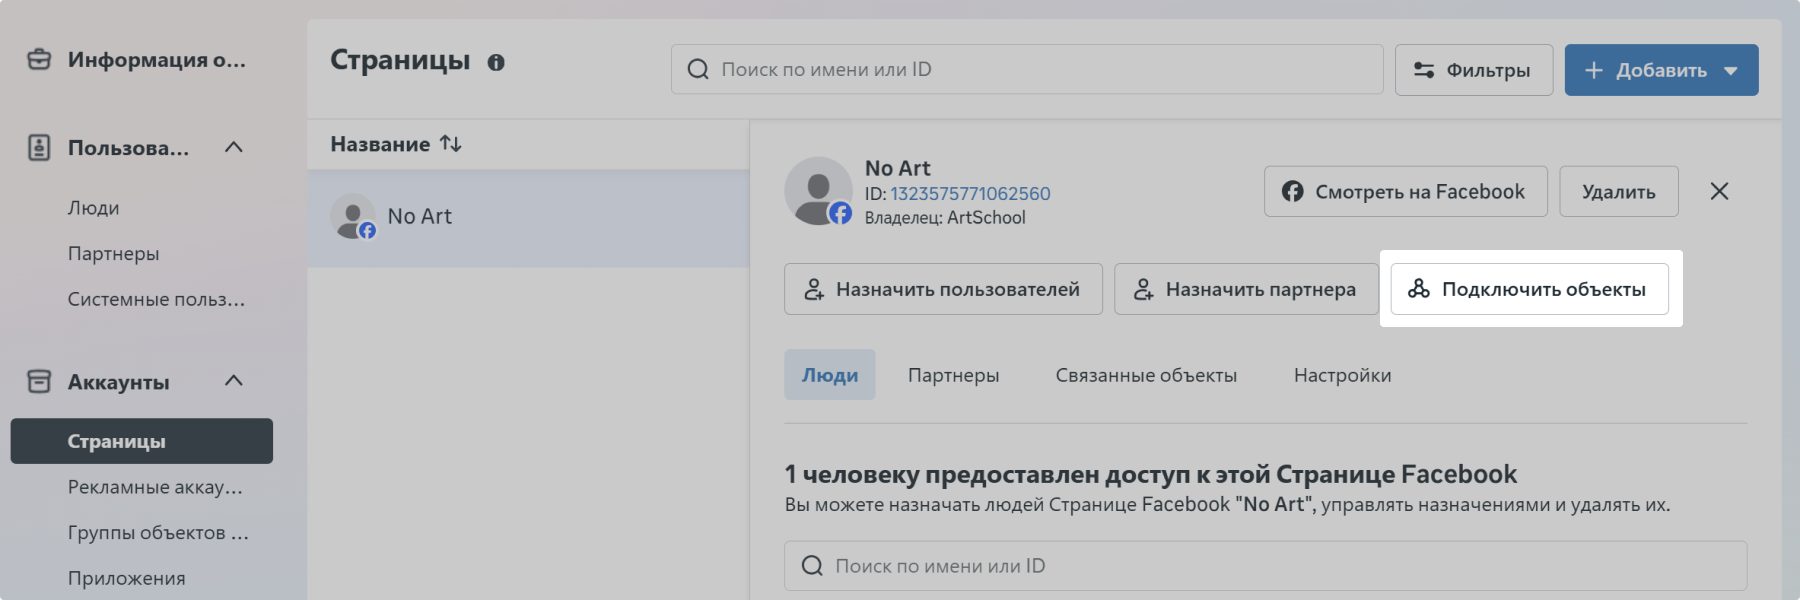Close the page details panel
This screenshot has width=1800, height=600.
tap(1719, 191)
